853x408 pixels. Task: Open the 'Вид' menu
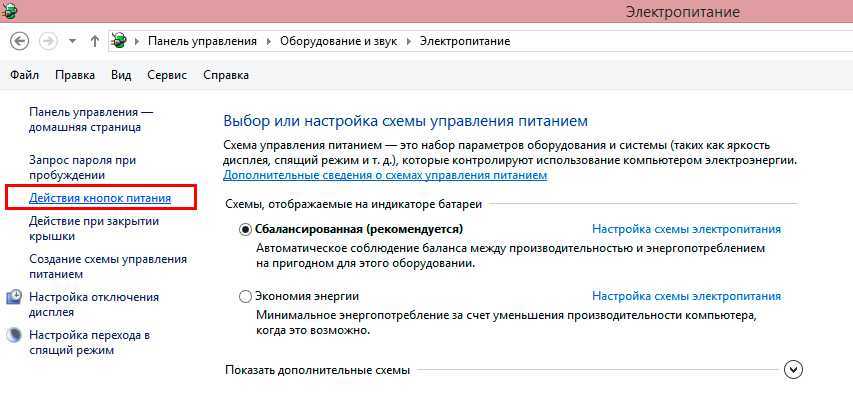click(121, 75)
